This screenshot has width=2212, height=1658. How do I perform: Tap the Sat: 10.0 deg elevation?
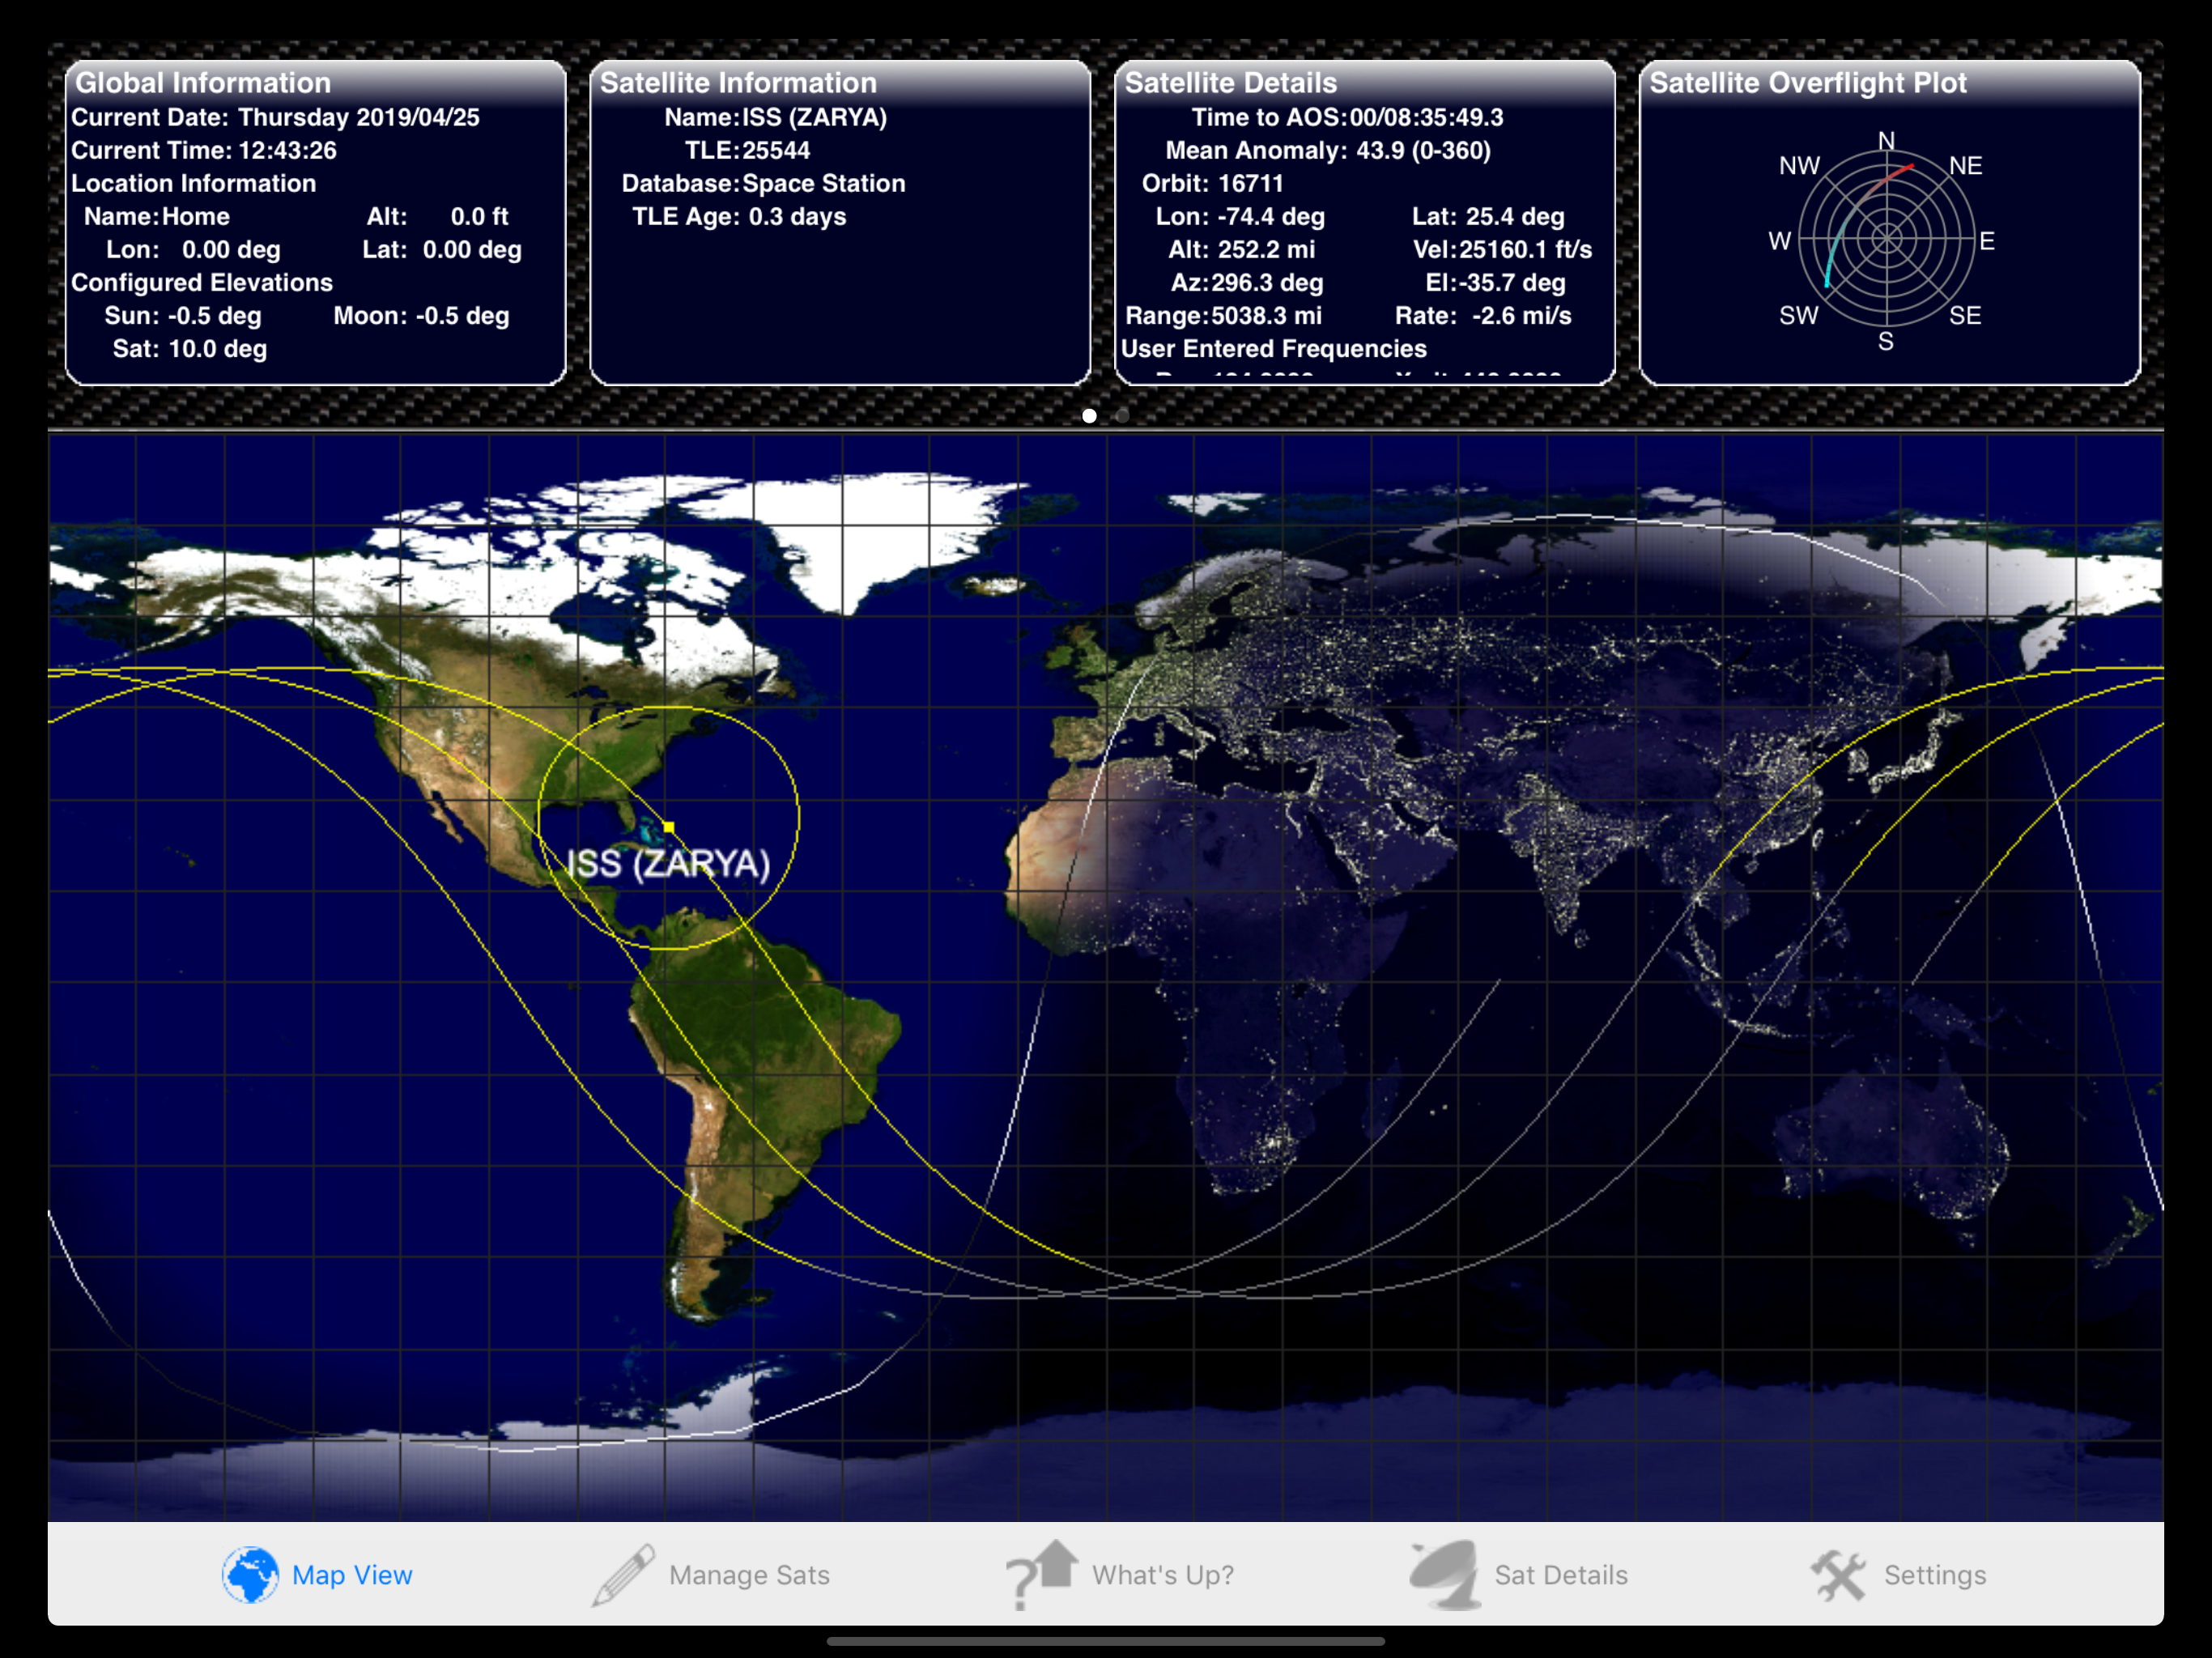(189, 348)
